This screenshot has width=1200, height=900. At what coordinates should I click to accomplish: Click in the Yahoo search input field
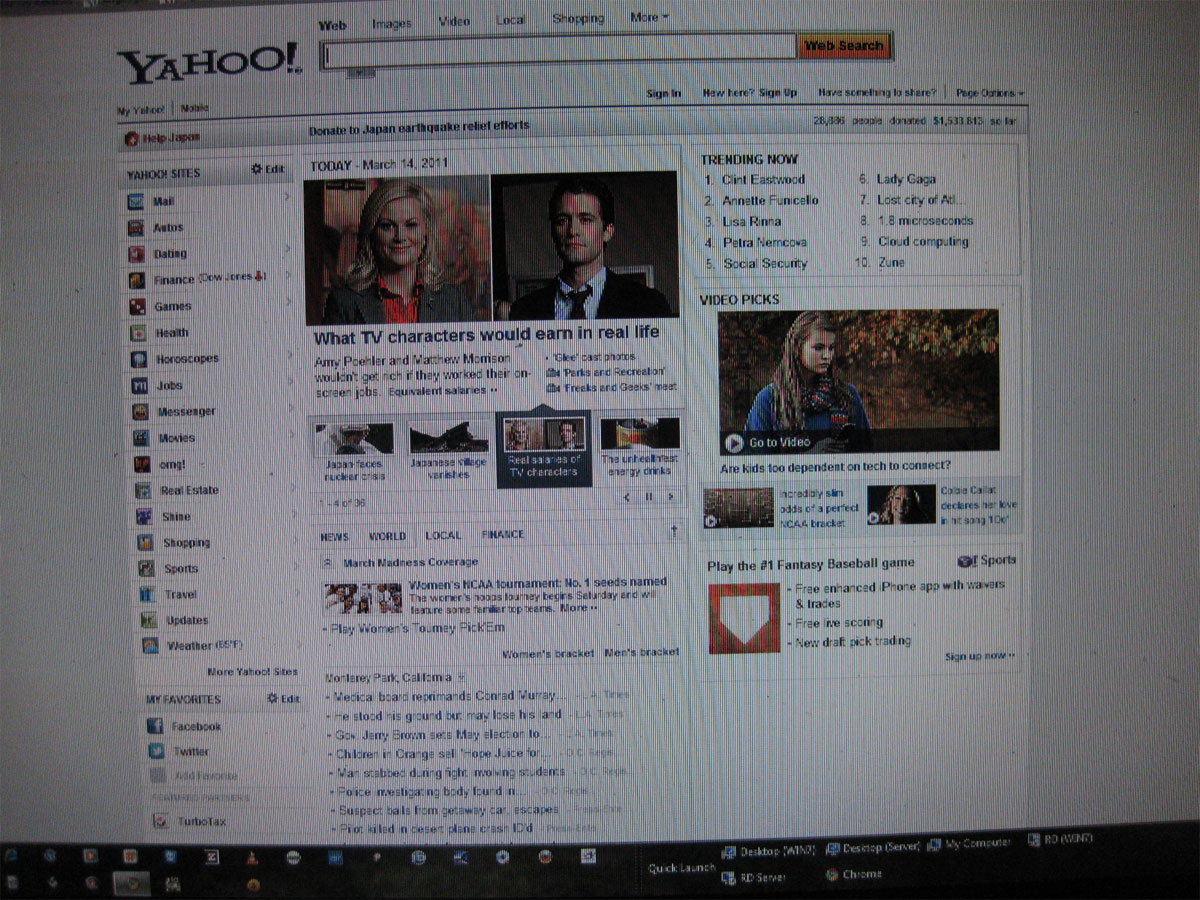pyautogui.click(x=558, y=53)
